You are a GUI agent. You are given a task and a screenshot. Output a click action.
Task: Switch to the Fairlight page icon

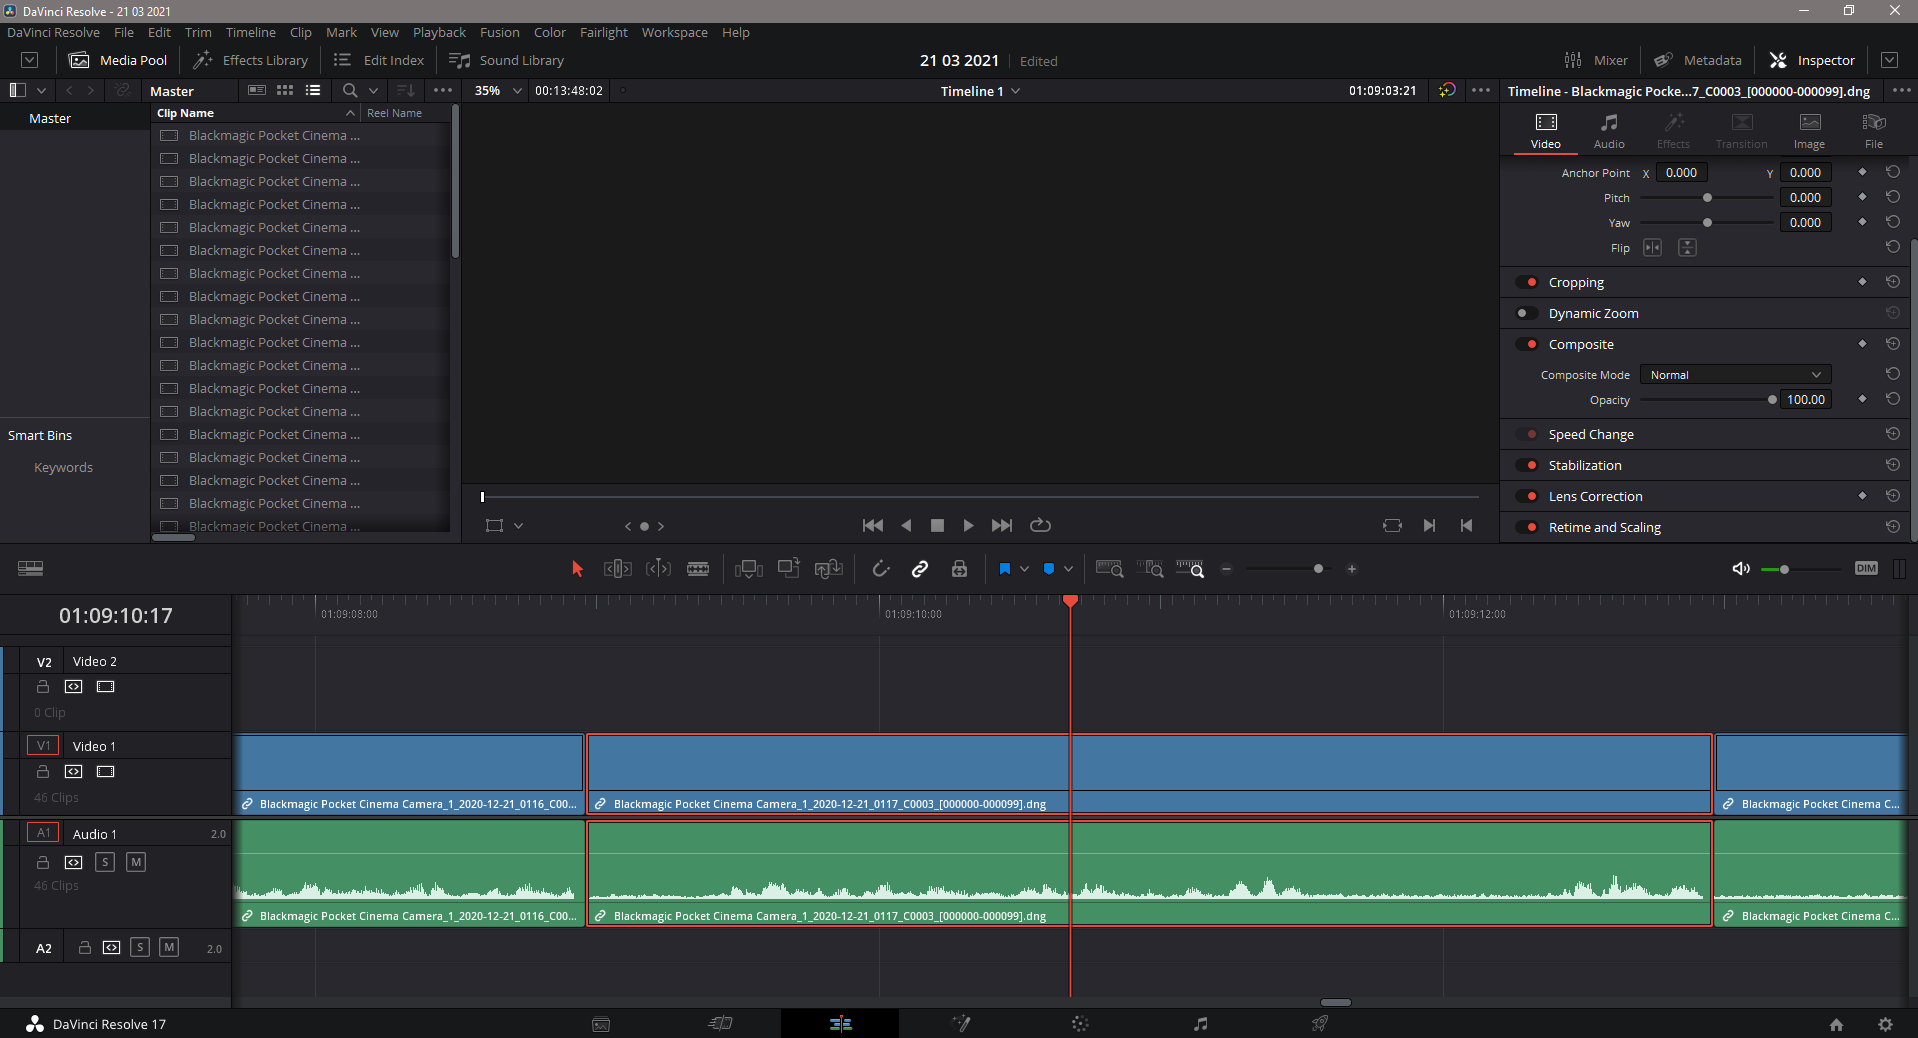(x=1200, y=1023)
